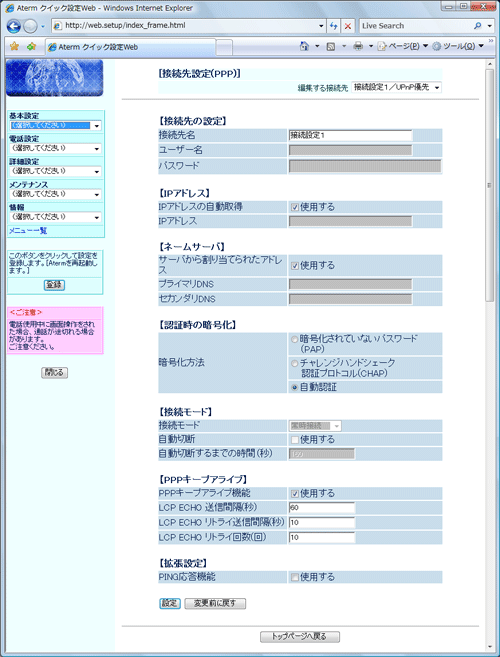Click the プライマリDNS field
Viewport: 500px width, 657px height.
pos(351,284)
